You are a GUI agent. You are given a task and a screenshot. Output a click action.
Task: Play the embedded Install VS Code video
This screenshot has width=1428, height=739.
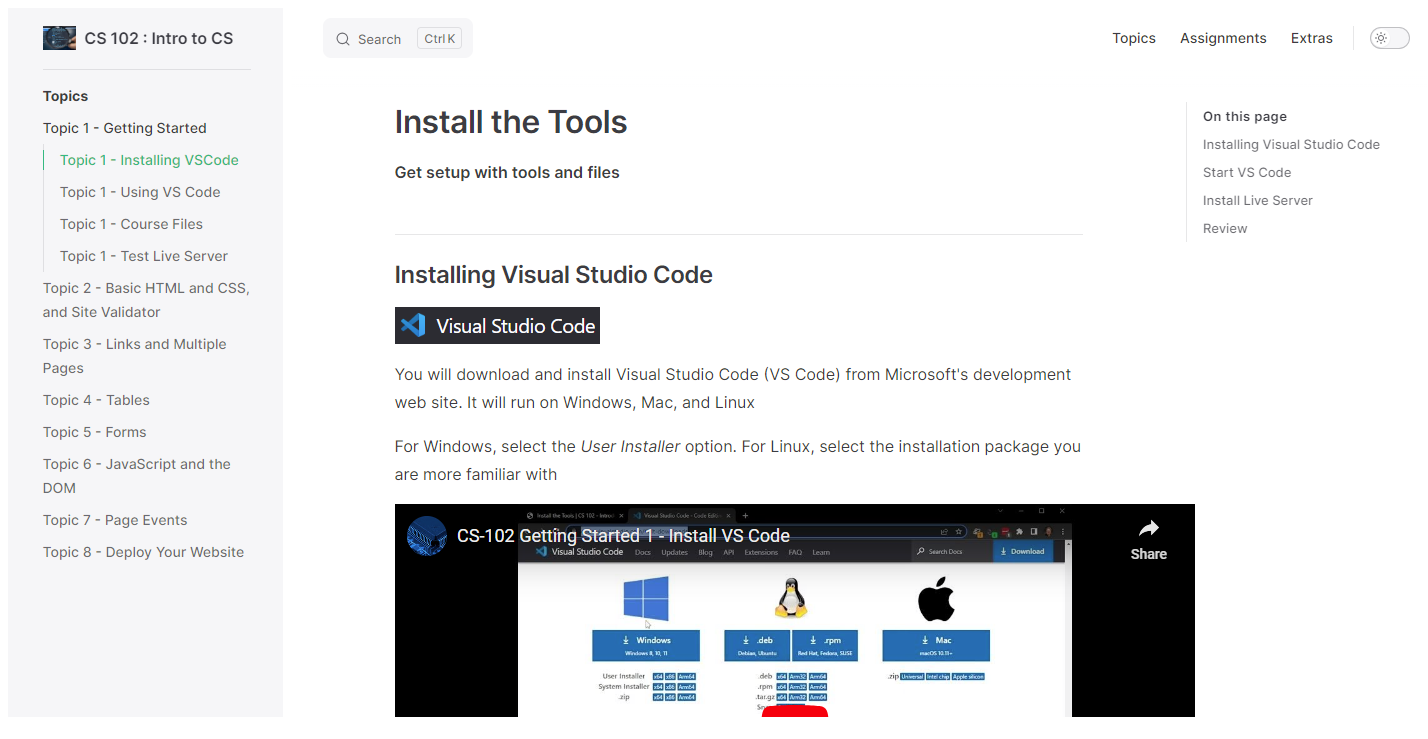pyautogui.click(x=794, y=712)
